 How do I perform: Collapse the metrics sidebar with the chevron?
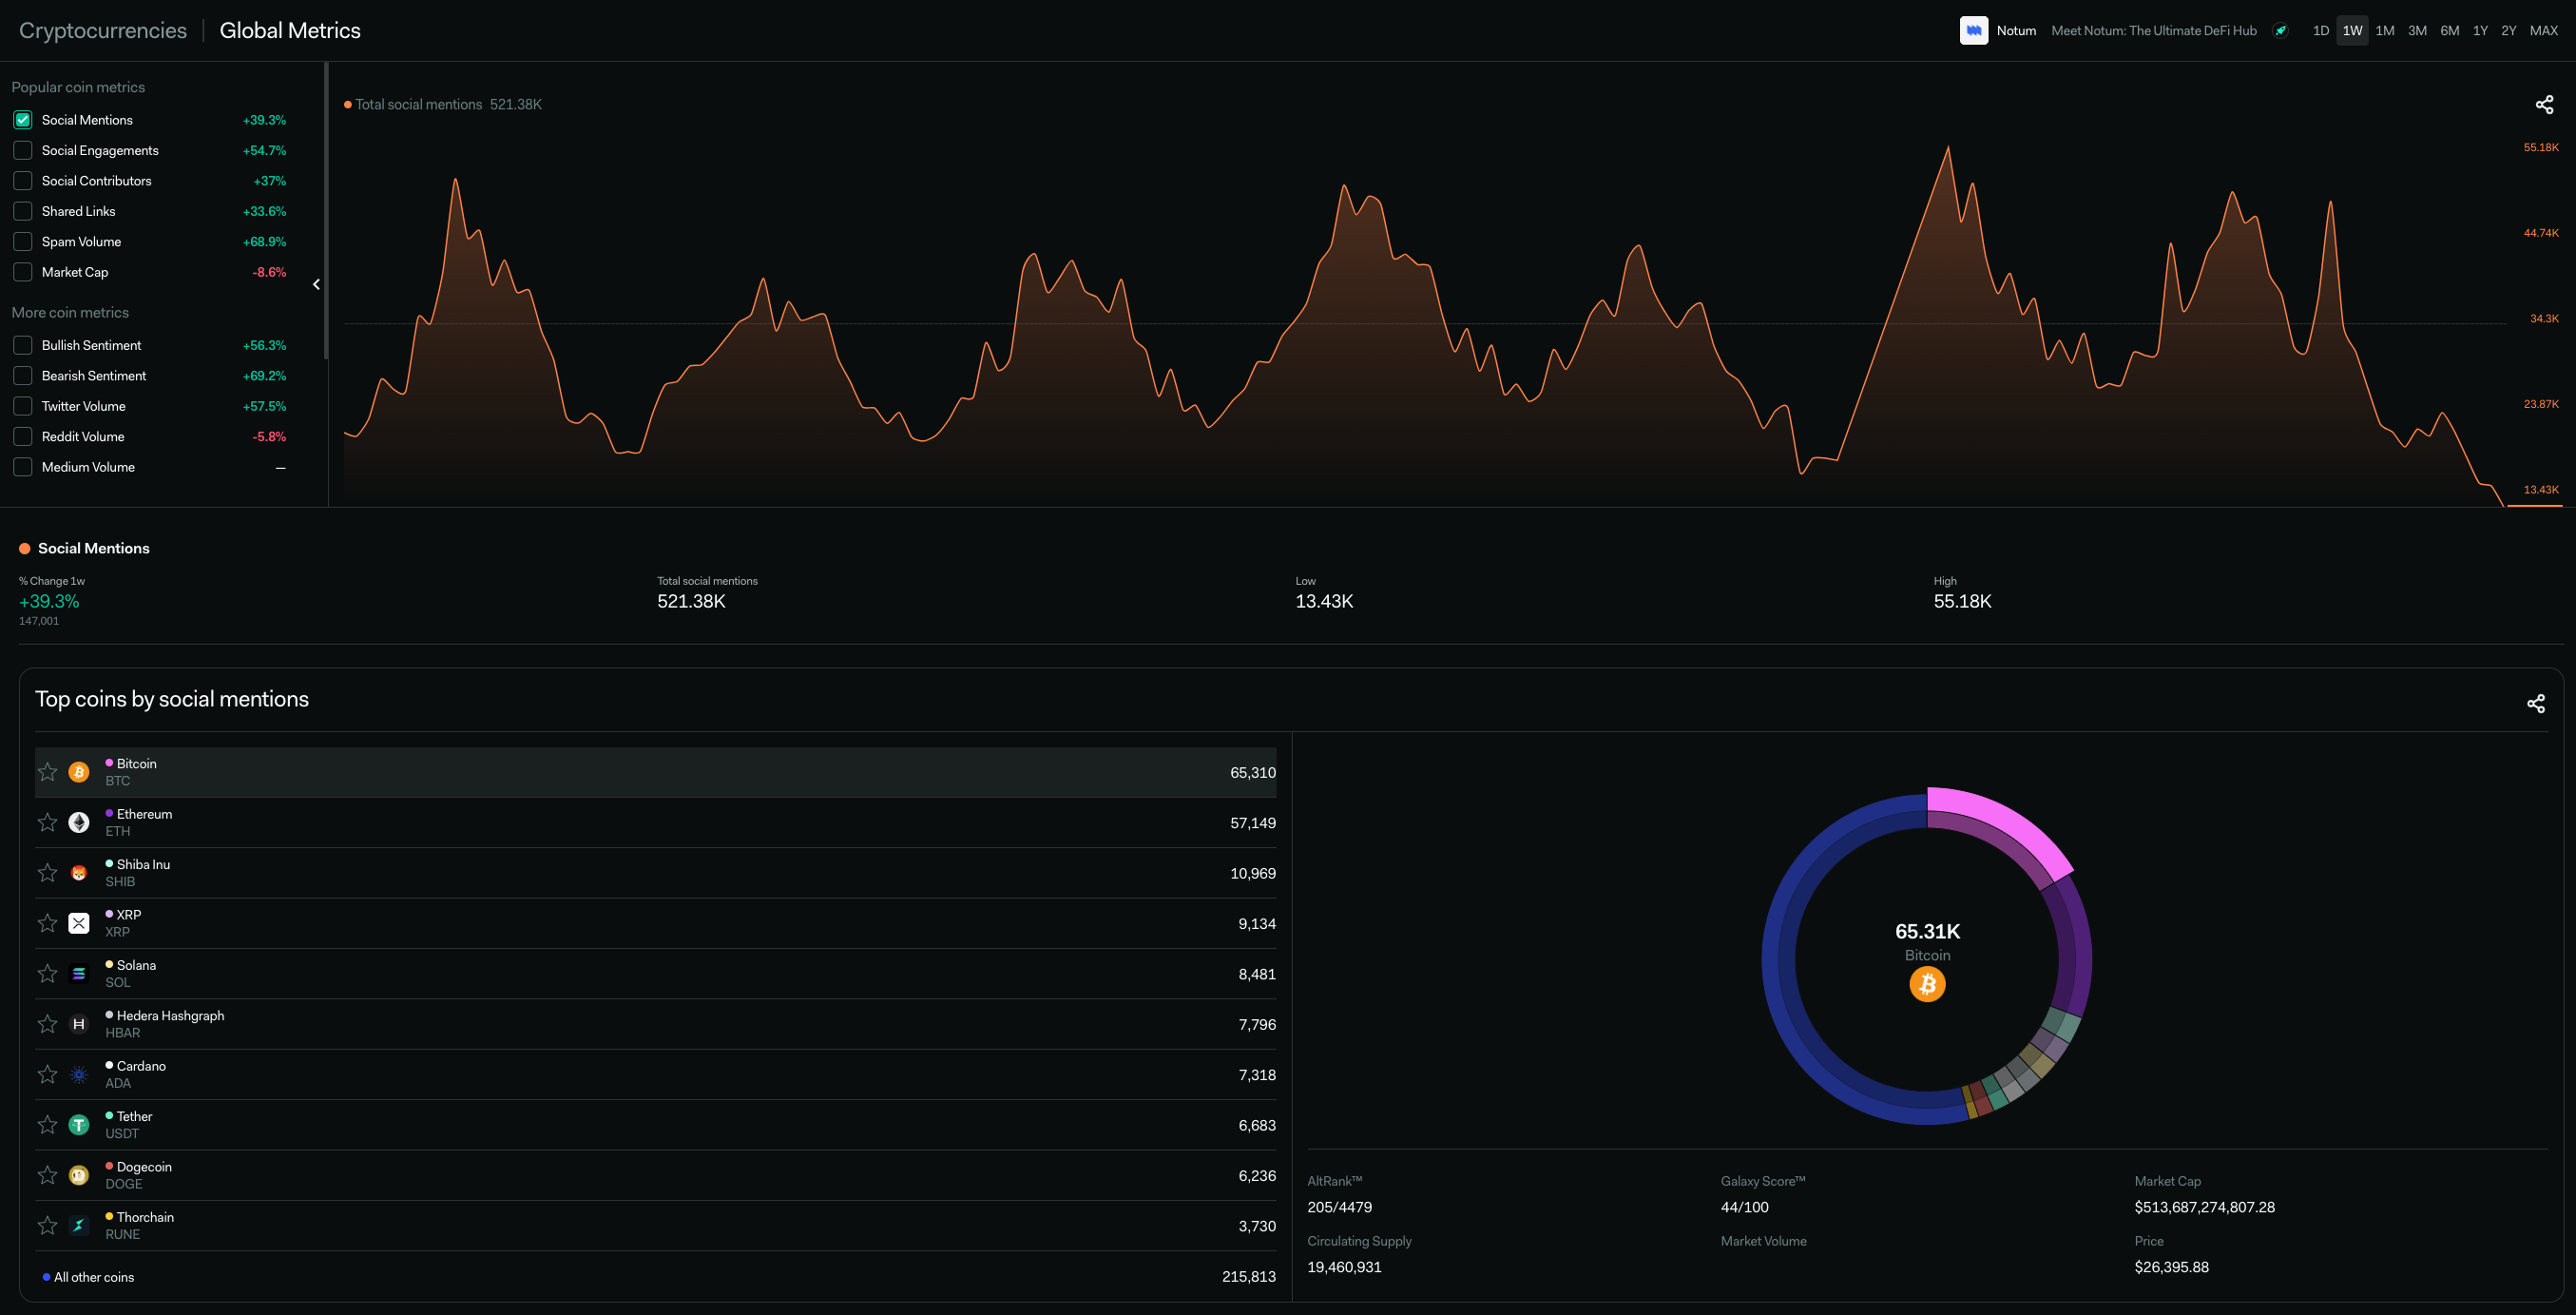click(316, 285)
